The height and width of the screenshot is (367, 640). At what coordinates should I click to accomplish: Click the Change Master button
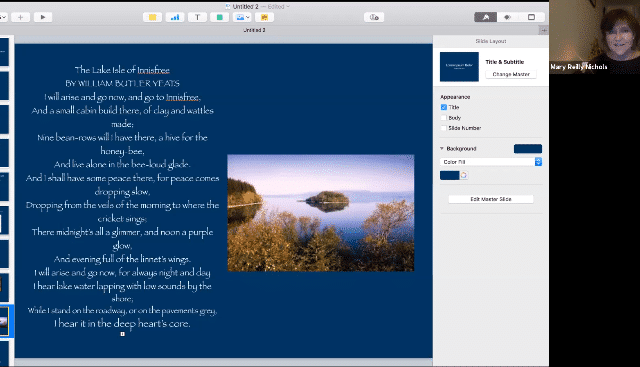point(511,74)
